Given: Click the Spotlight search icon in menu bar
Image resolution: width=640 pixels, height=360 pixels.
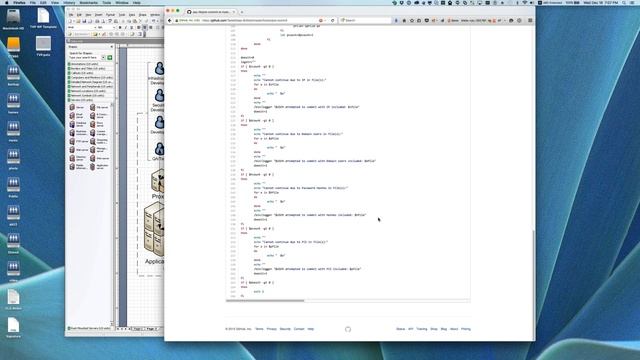Looking at the screenshot, I should coord(625,2).
